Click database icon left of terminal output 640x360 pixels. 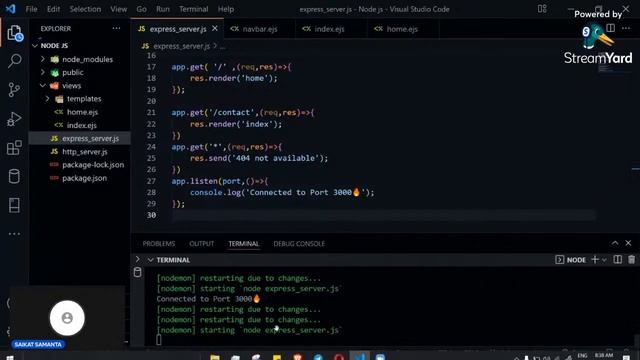138,272
